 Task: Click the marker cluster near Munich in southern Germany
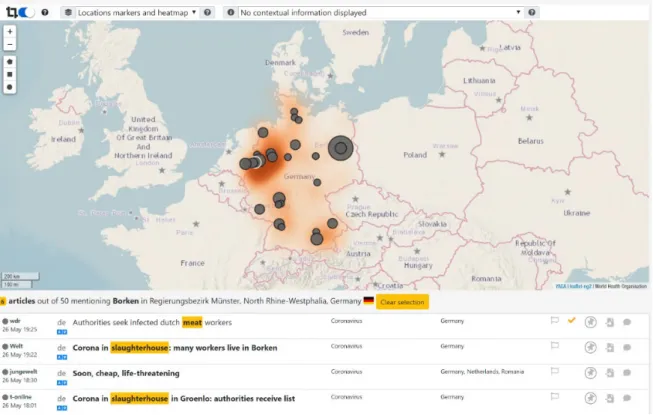coord(317,237)
